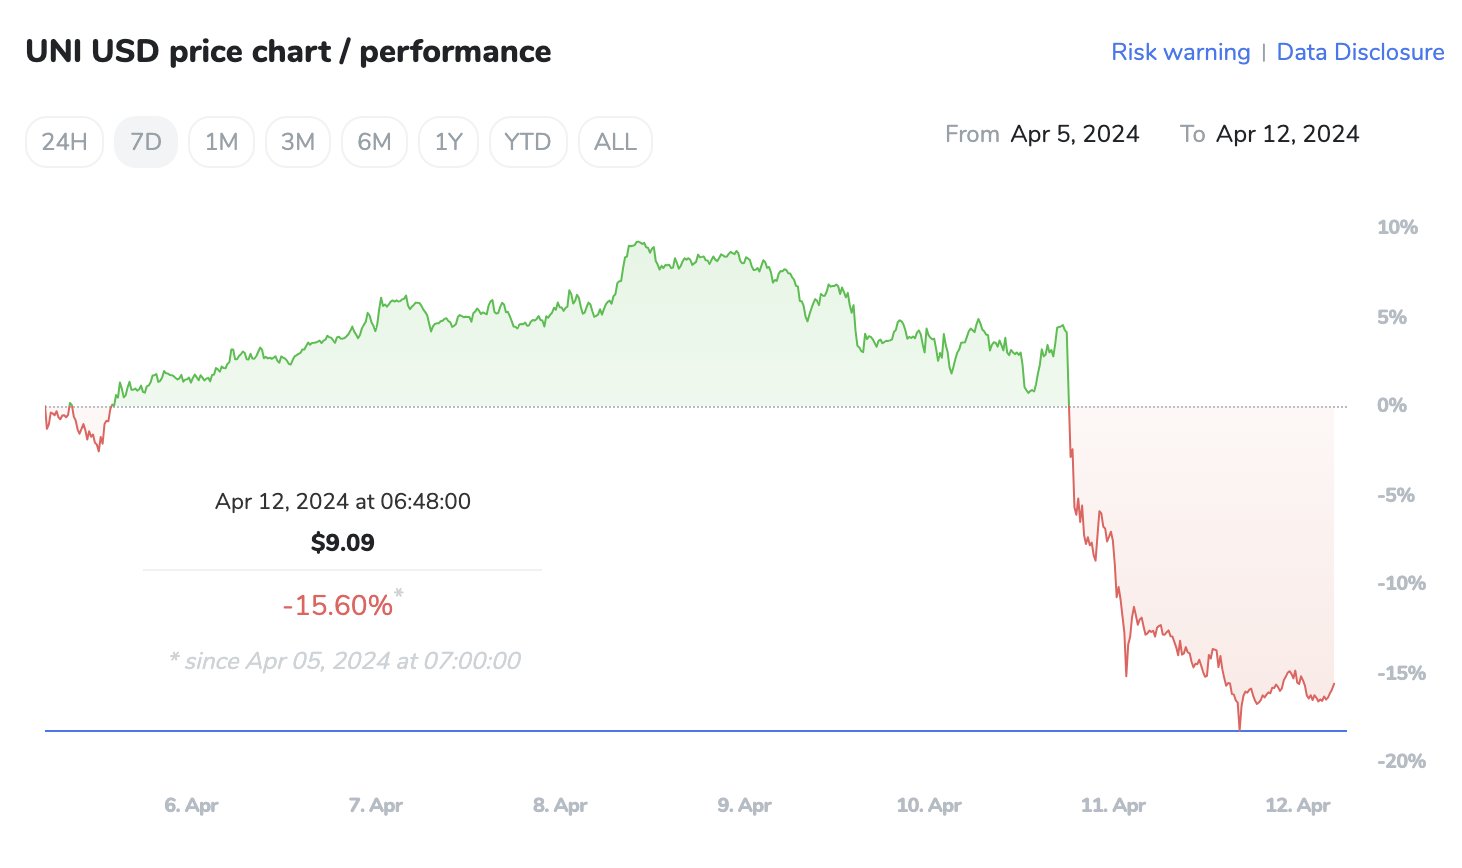Click the 8. Apr axis label
Viewport: 1462px width, 868px height.
(x=560, y=805)
